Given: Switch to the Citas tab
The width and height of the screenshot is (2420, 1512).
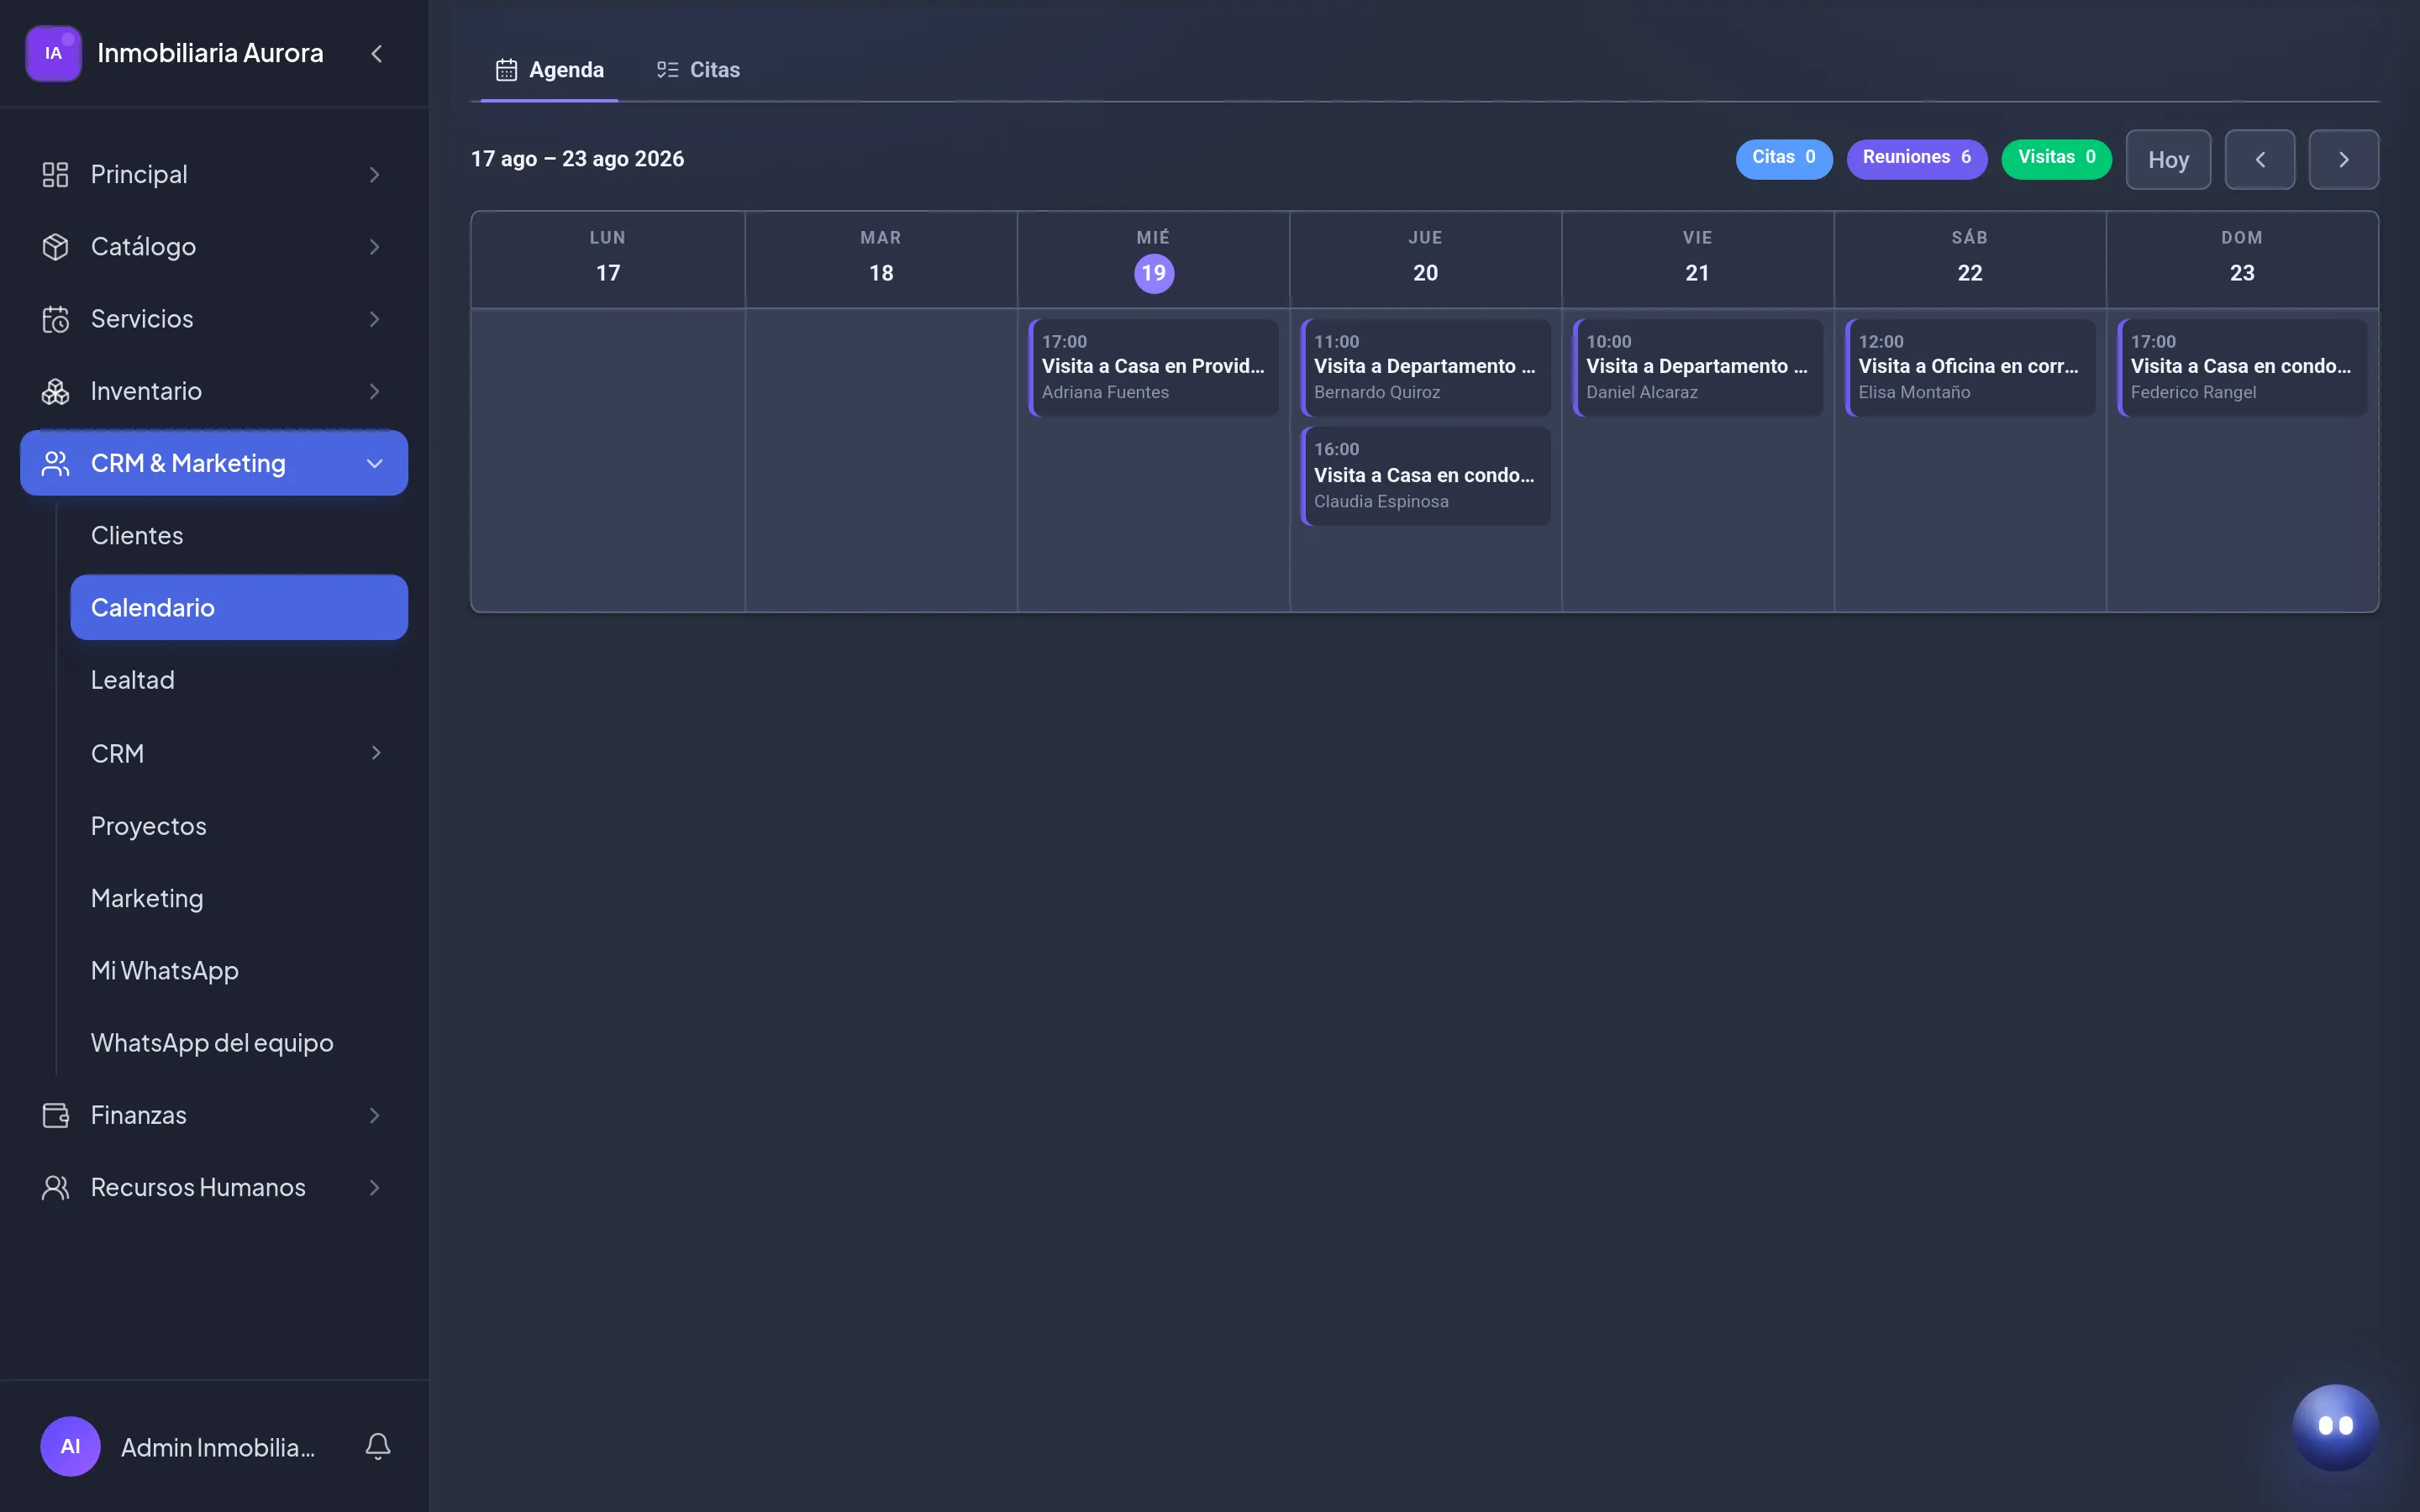Looking at the screenshot, I should click(x=698, y=70).
